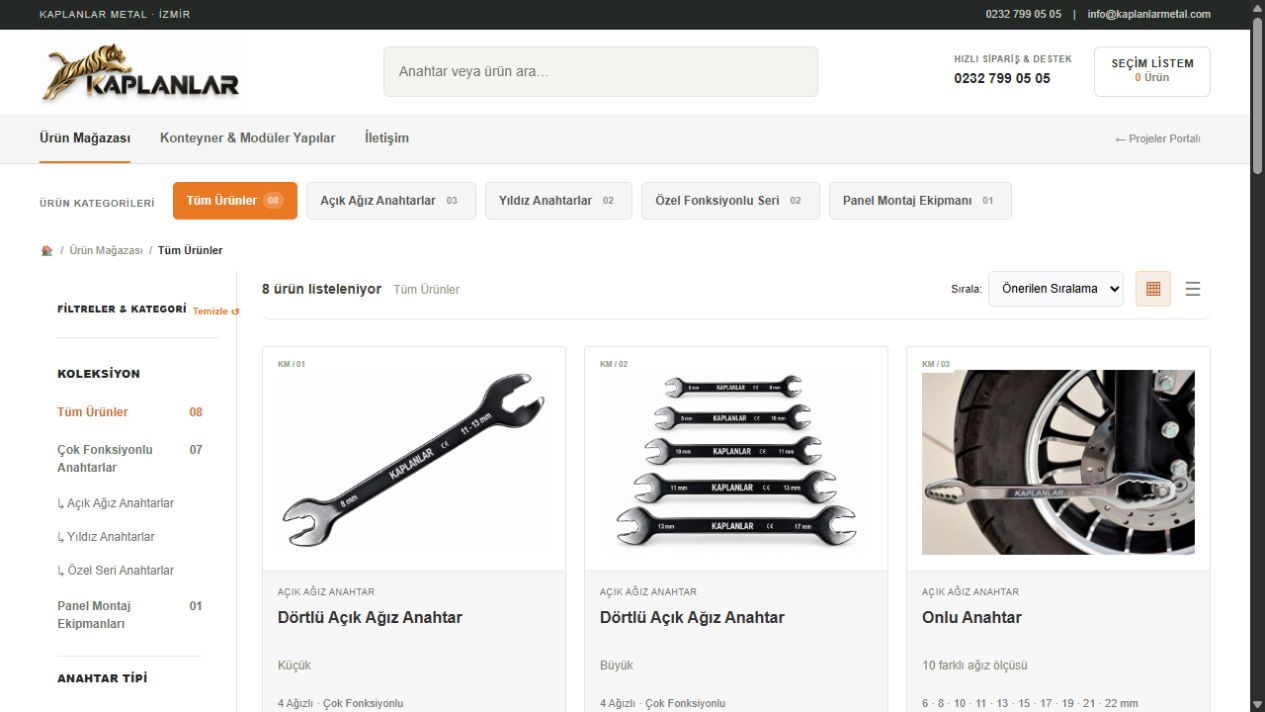Open KM / 01 single wrench image
This screenshot has height=712, width=1265.
pos(414,463)
